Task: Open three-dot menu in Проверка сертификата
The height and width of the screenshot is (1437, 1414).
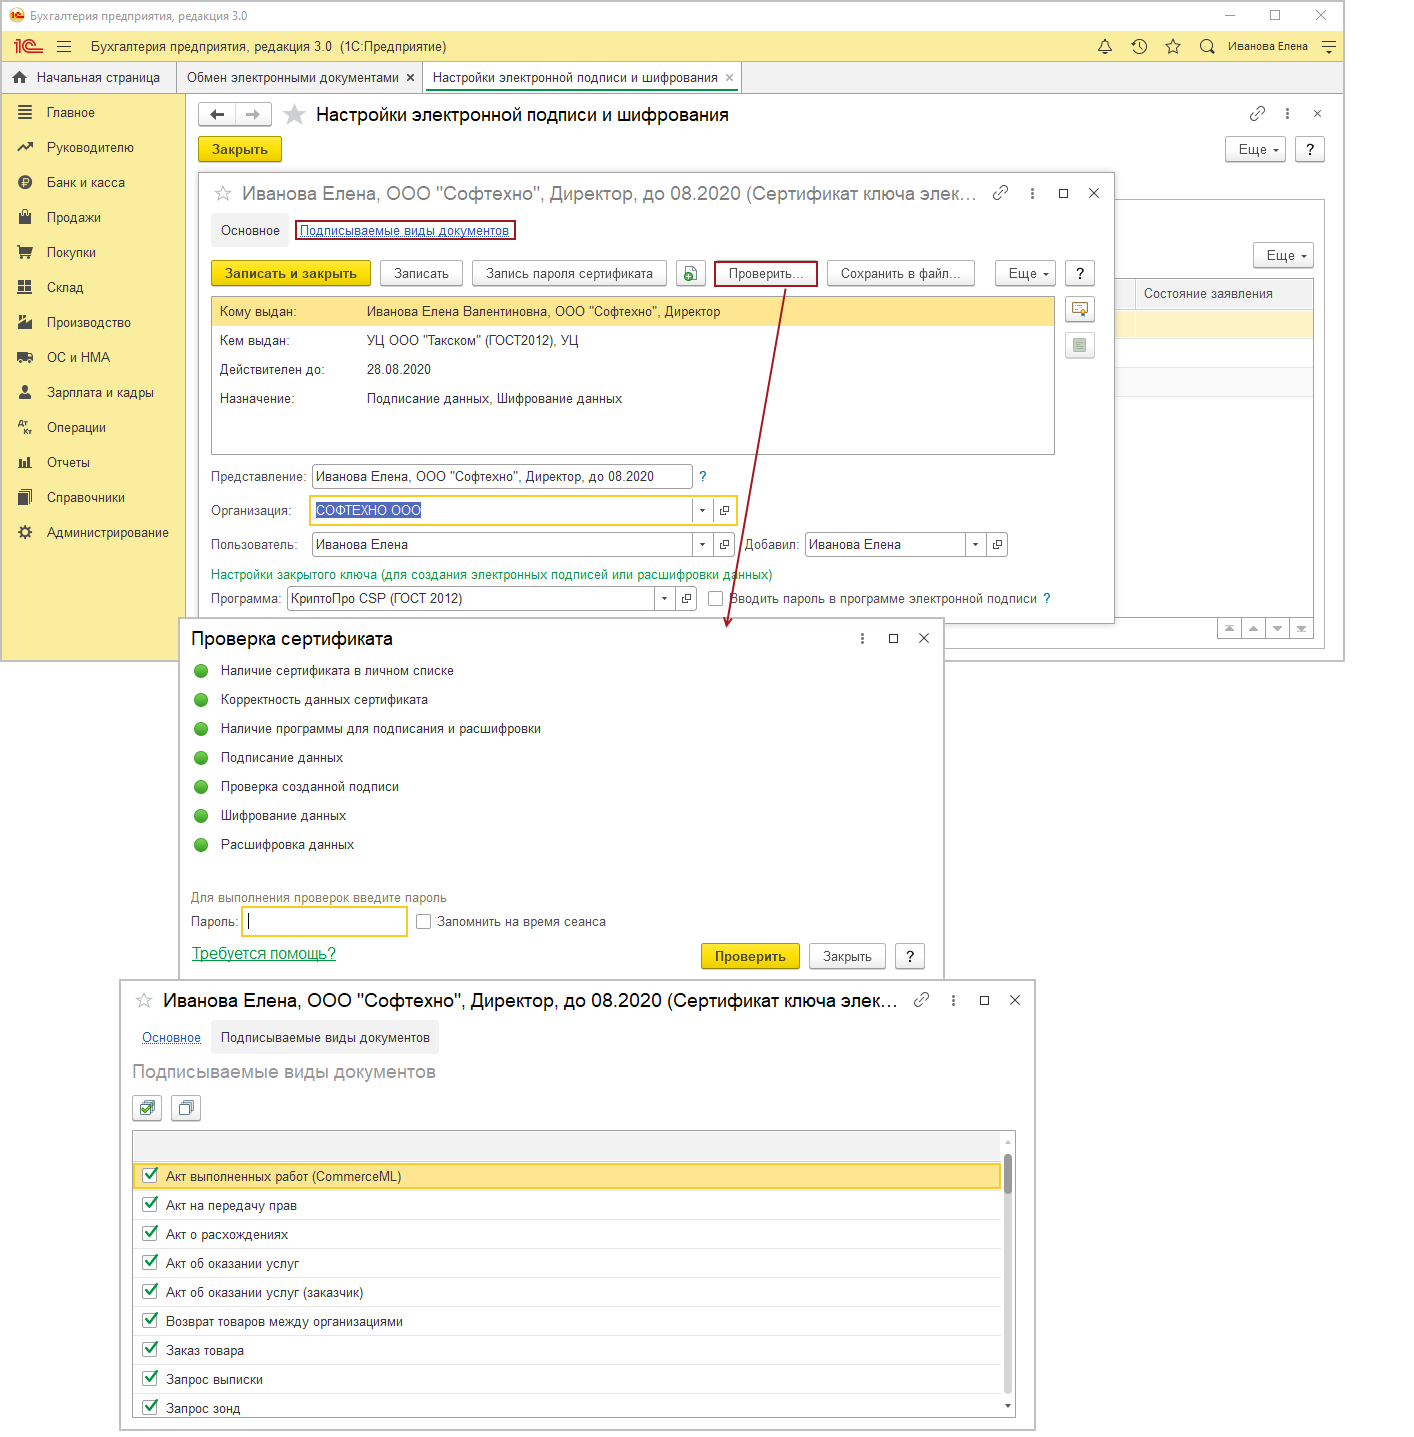Action: (862, 638)
